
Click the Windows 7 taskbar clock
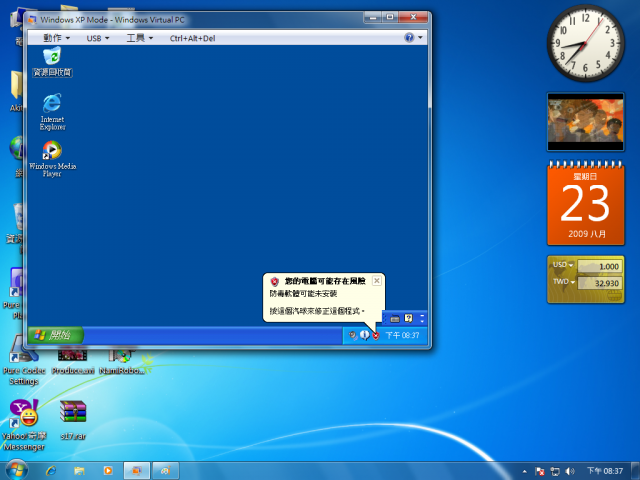[x=605, y=471]
